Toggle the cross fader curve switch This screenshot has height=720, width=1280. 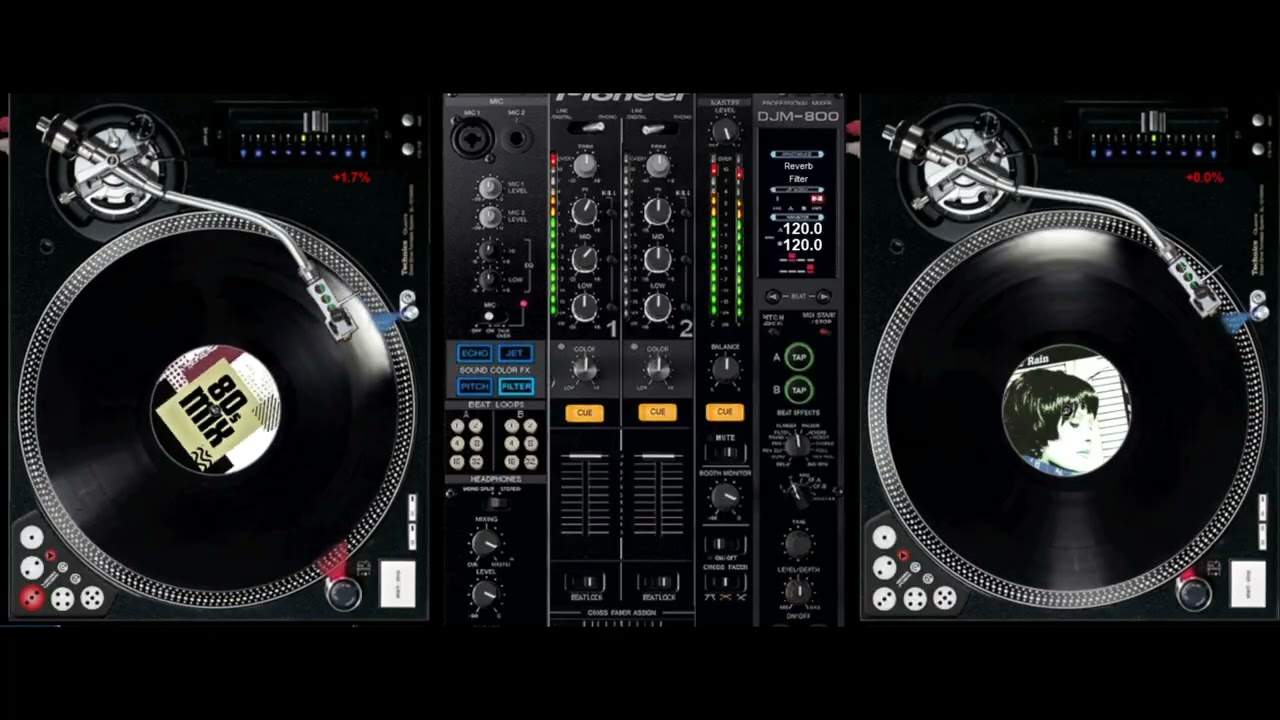click(724, 582)
